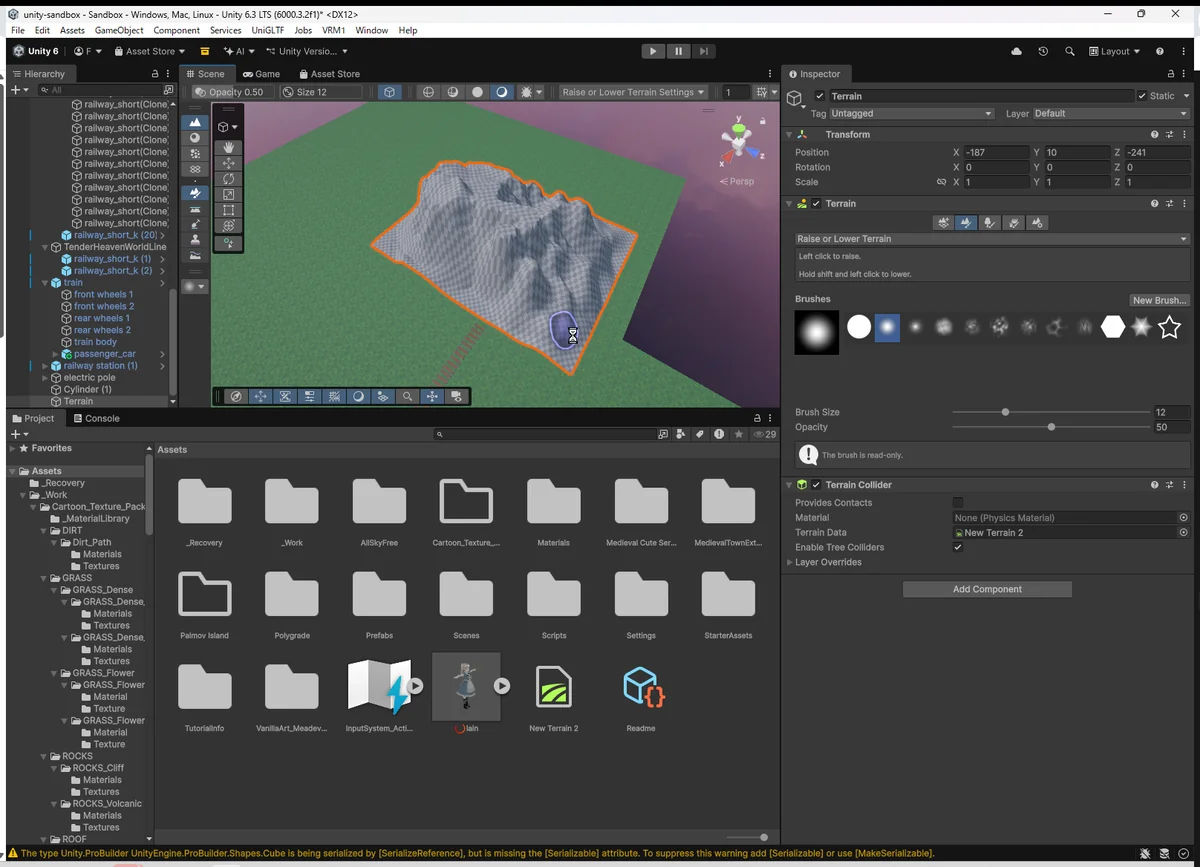
Task: Select the Hand view tool in scene
Action: pyautogui.click(x=228, y=147)
